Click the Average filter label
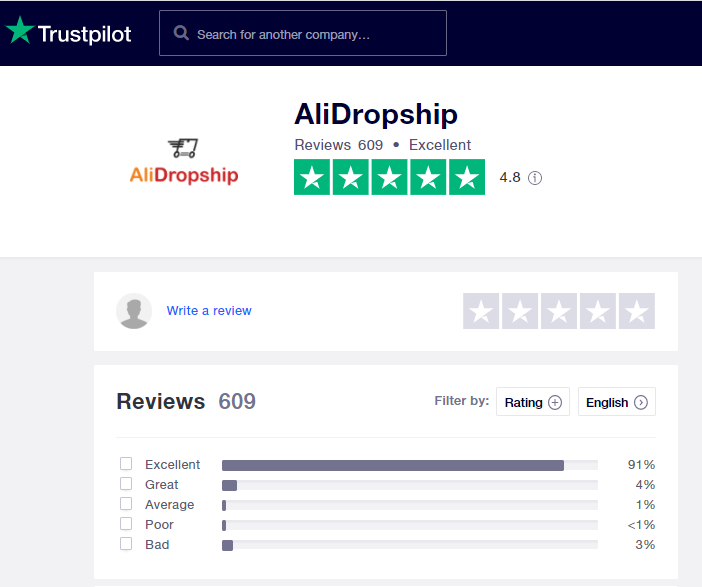The image size is (702, 587). pos(169,505)
